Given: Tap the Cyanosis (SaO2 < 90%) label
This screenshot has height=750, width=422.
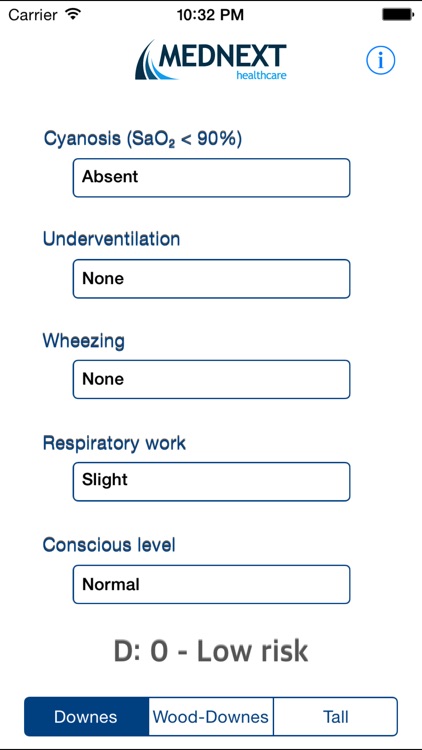Looking at the screenshot, I should [143, 139].
